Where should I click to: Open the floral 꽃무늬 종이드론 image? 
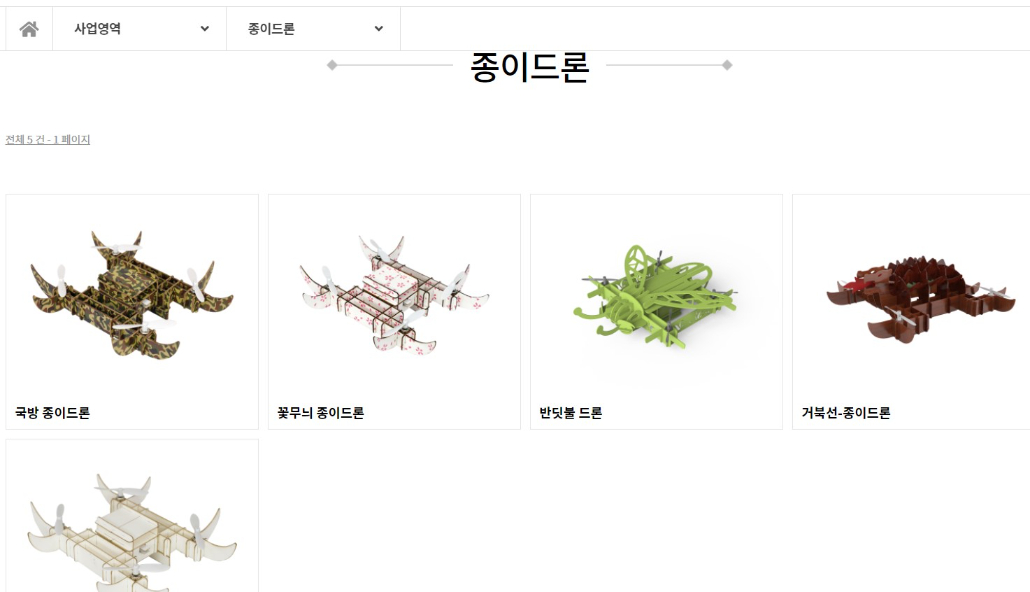click(x=394, y=294)
